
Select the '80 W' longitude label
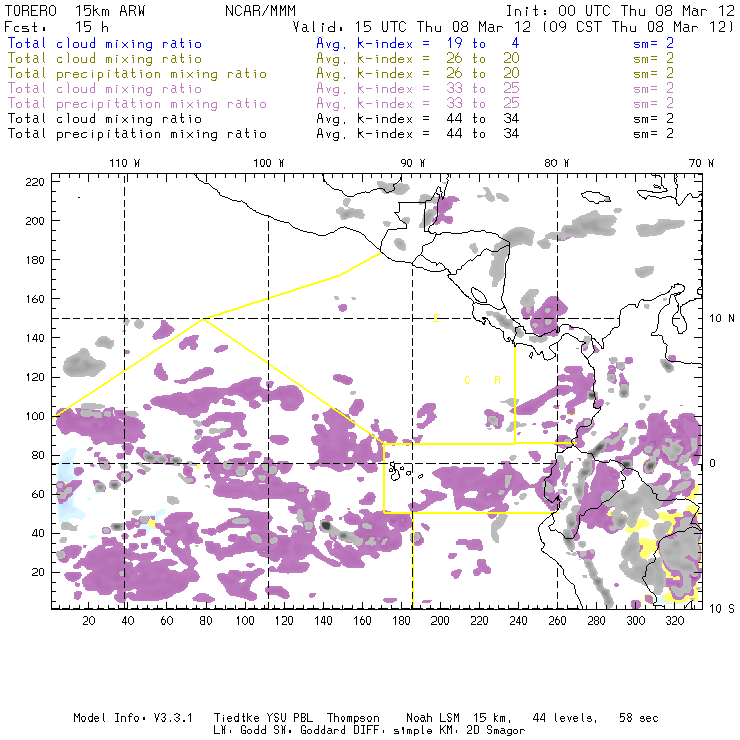[556, 163]
